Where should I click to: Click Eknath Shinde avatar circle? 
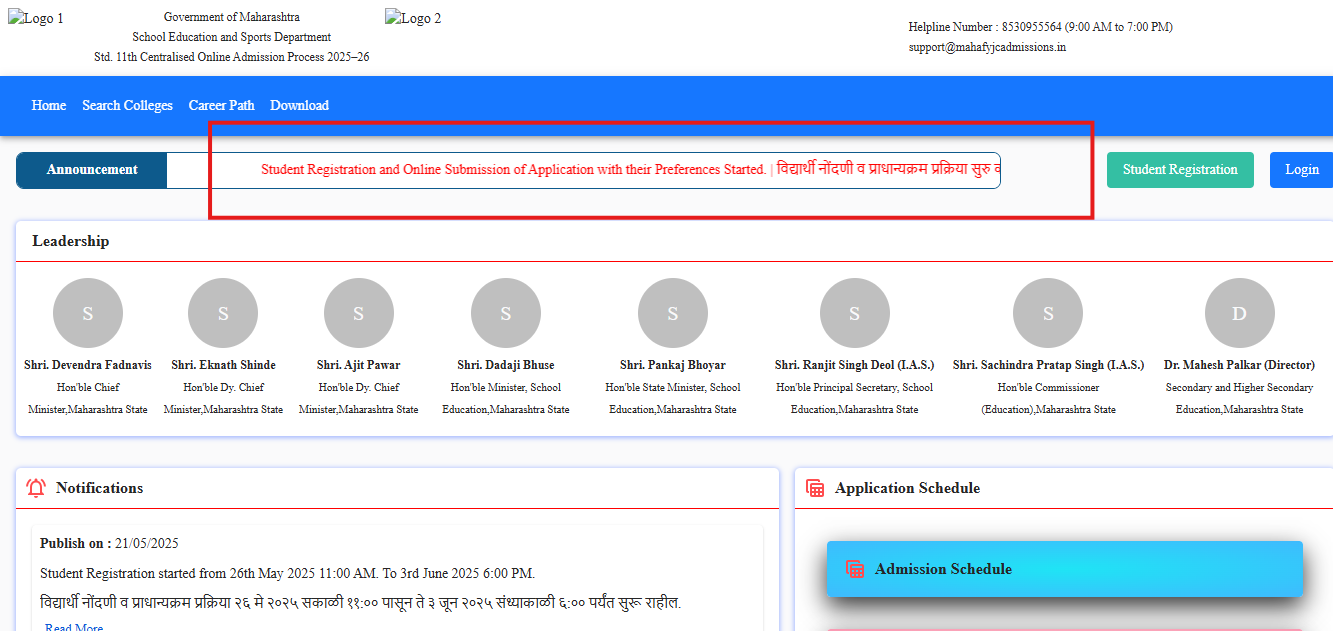(223, 313)
